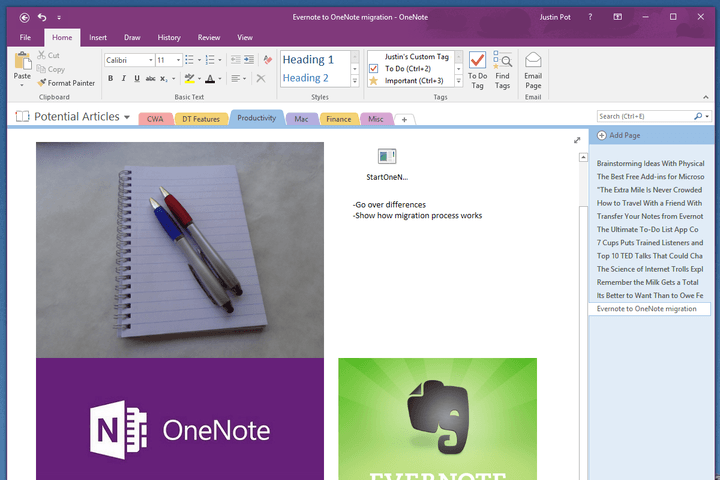Open the Potential Articles notebook dropdown
Screen dimensions: 720x480
pos(127,117)
